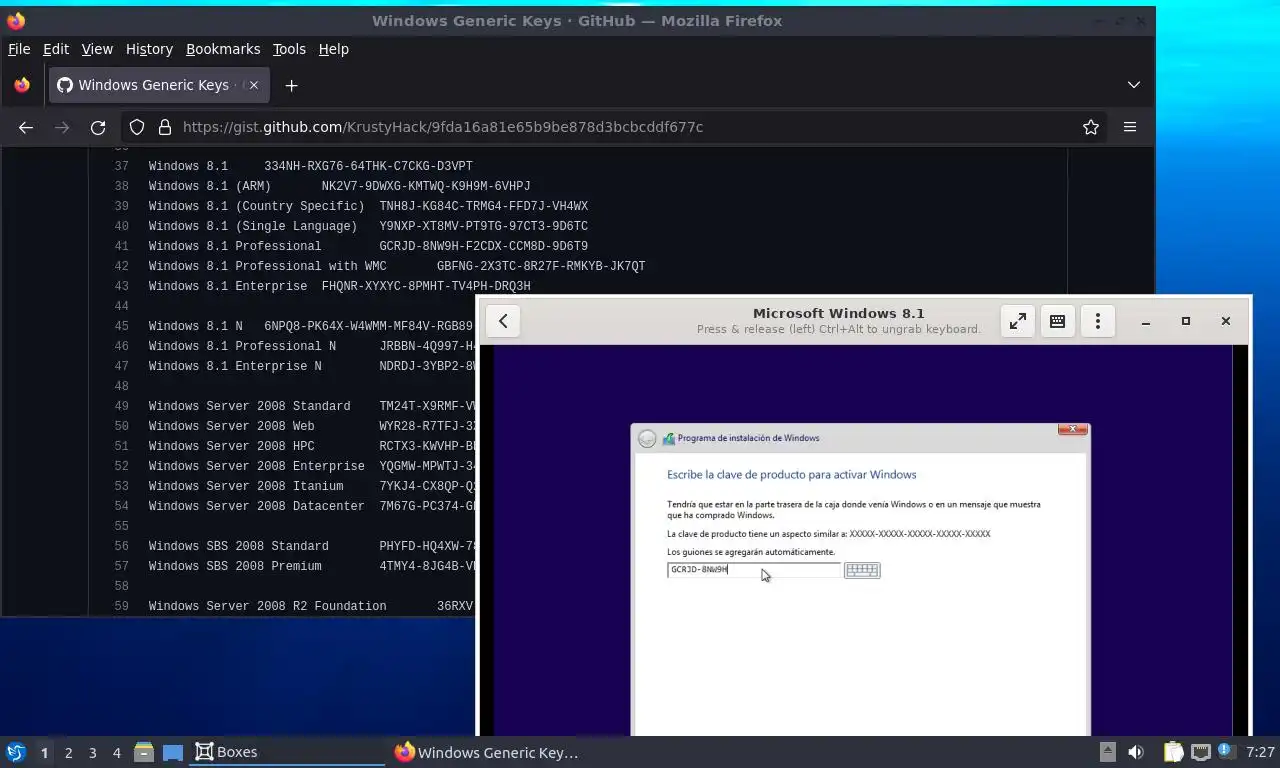Click the key FHQNR-XYXYC-8PMHT-TV4PH-DRQ3H
1280x768 pixels.
(426, 286)
